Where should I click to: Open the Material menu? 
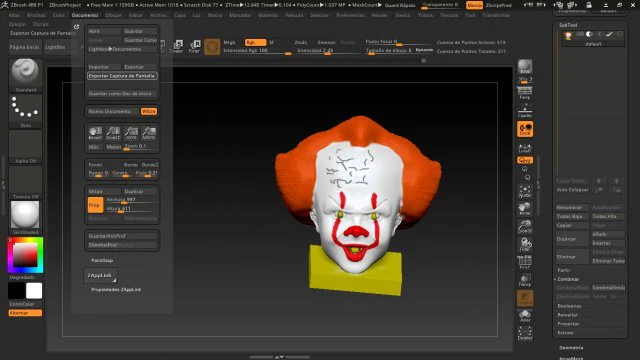268,15
